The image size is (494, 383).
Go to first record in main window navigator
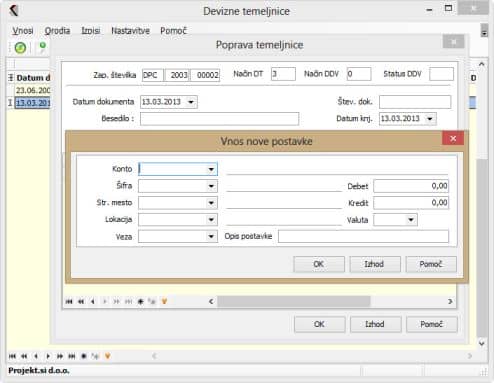click(x=12, y=356)
